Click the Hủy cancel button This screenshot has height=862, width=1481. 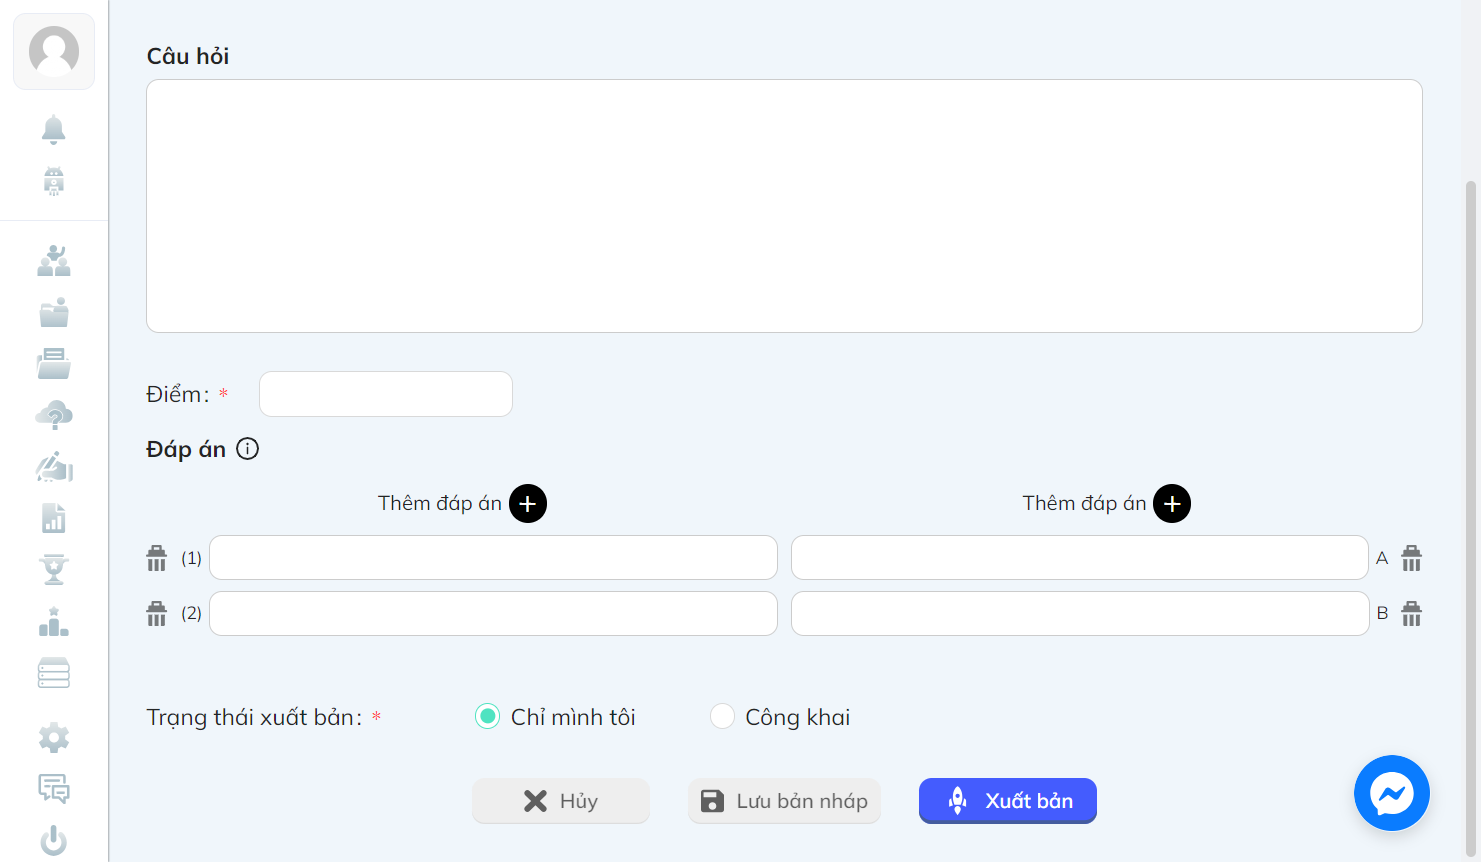point(561,801)
